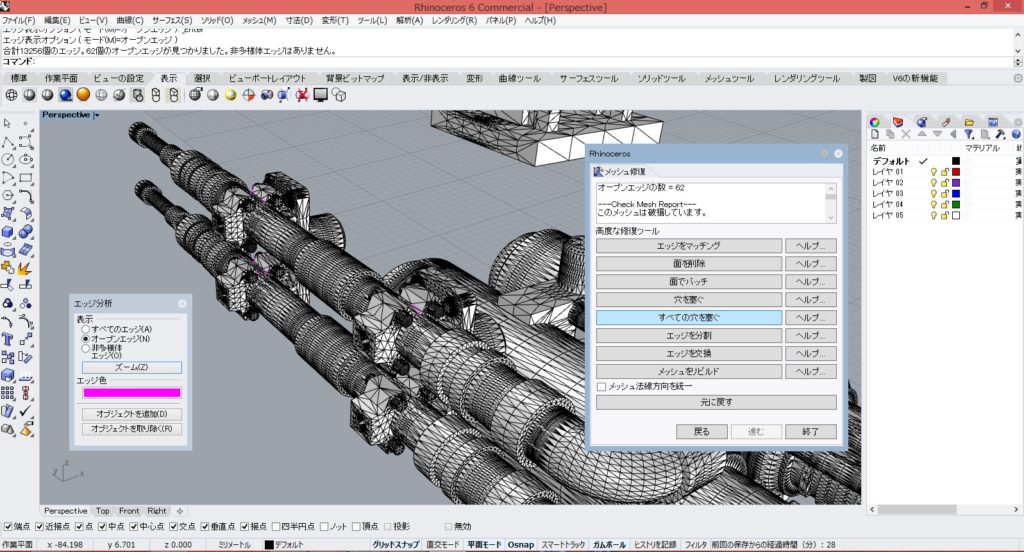
Task: Click layer panel horizontal scrollbar
Action: point(917,510)
